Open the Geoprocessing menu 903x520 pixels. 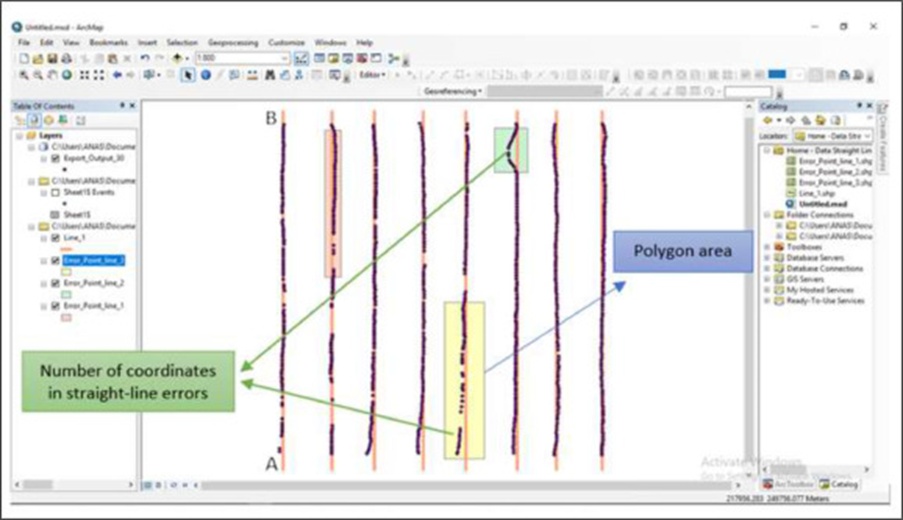coord(233,43)
